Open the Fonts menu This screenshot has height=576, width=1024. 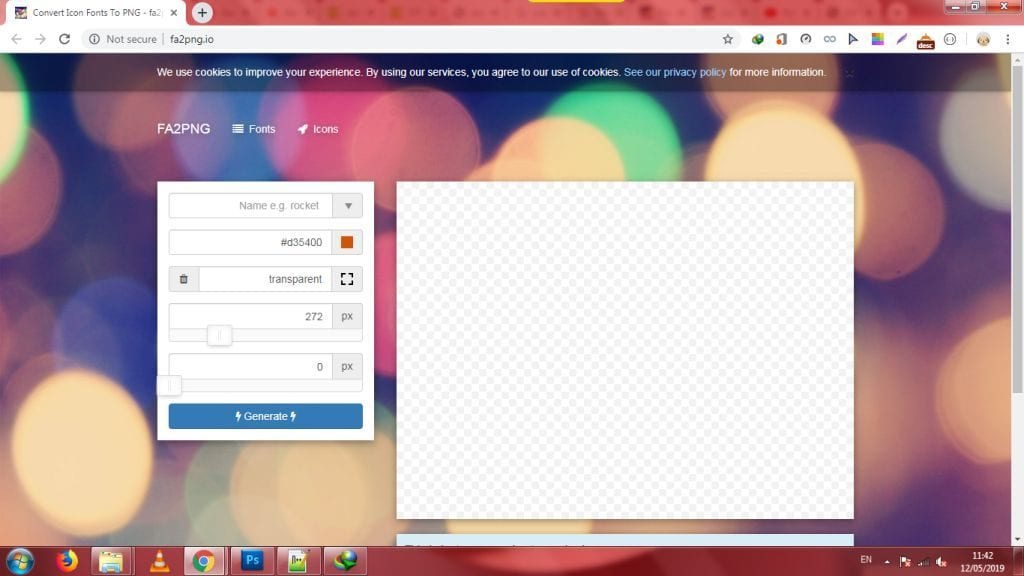(x=254, y=129)
